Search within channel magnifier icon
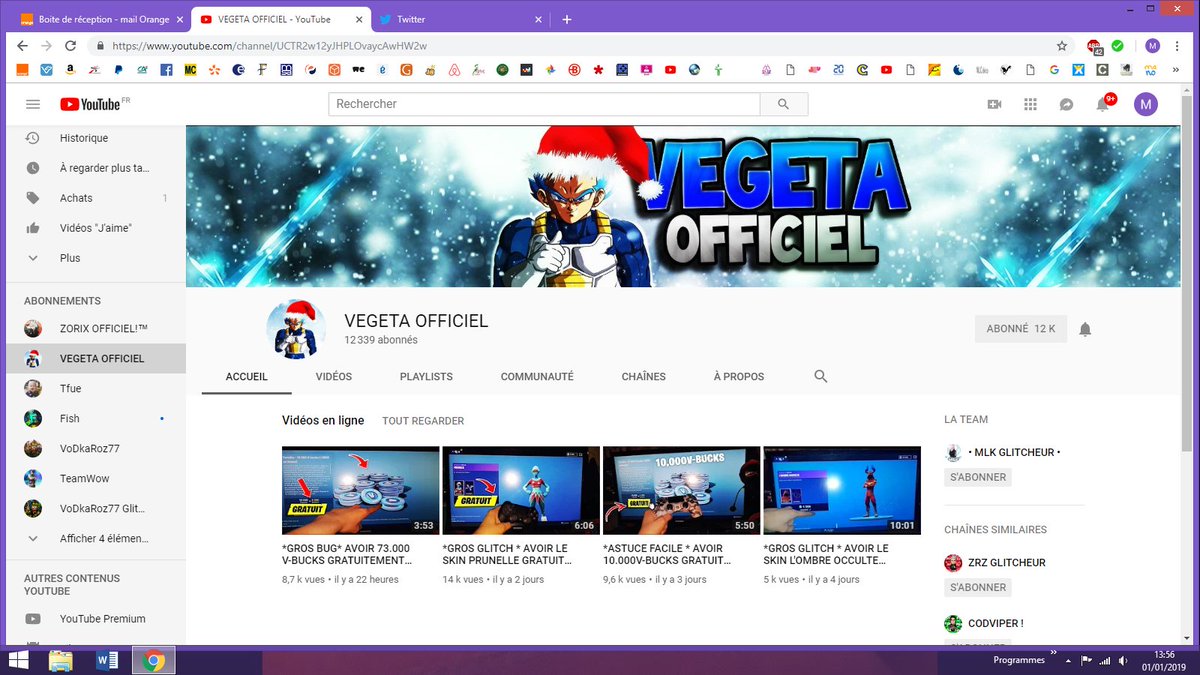Viewport: 1200px width, 675px height. (x=821, y=377)
